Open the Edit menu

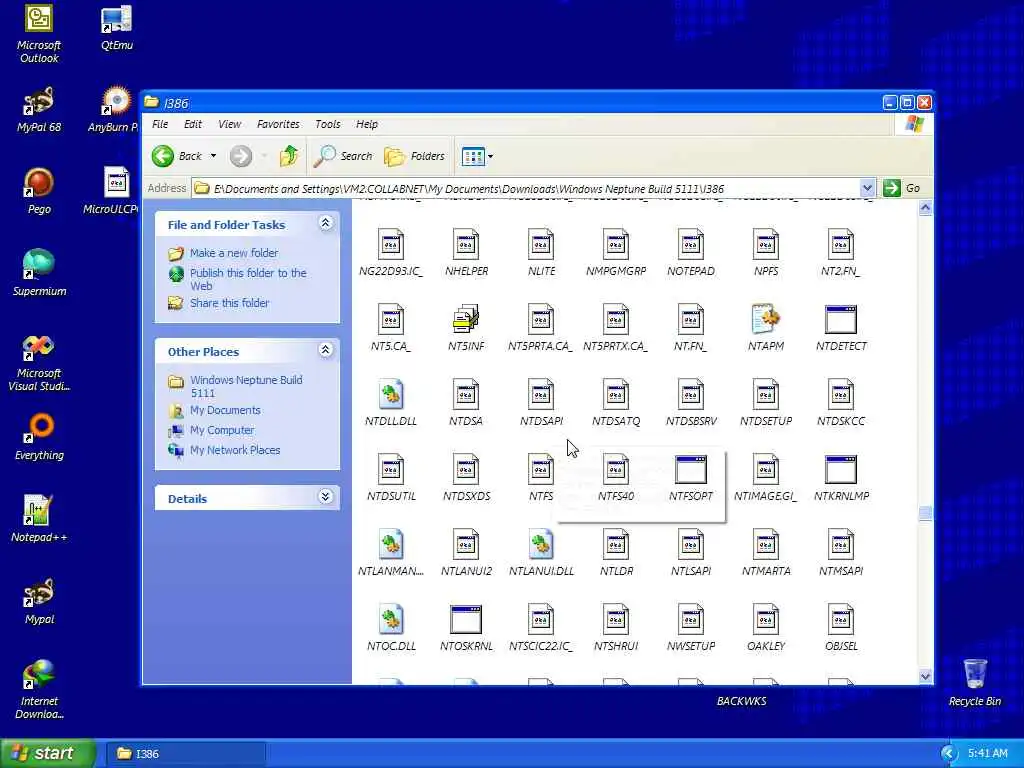tap(193, 124)
